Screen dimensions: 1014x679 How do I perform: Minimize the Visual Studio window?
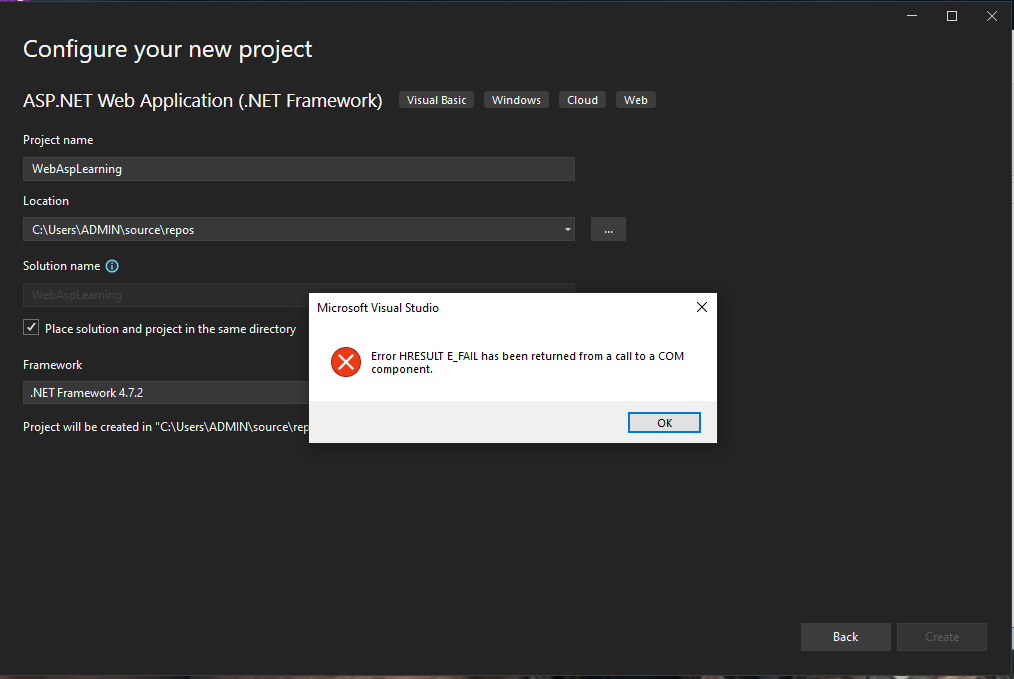pyautogui.click(x=911, y=15)
